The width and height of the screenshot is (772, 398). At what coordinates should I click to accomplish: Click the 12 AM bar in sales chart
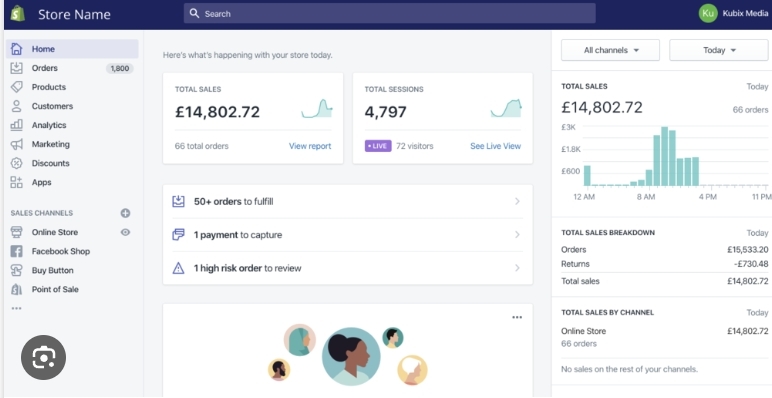point(587,175)
